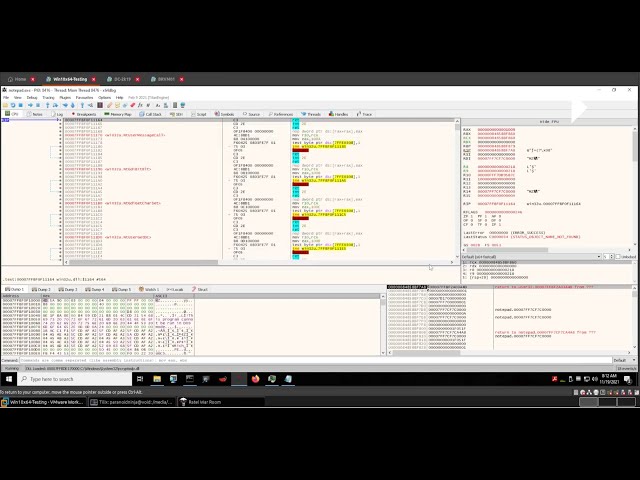Click the Execute Till Return icon
This screenshot has width=640, height=480.
(x=82, y=105)
